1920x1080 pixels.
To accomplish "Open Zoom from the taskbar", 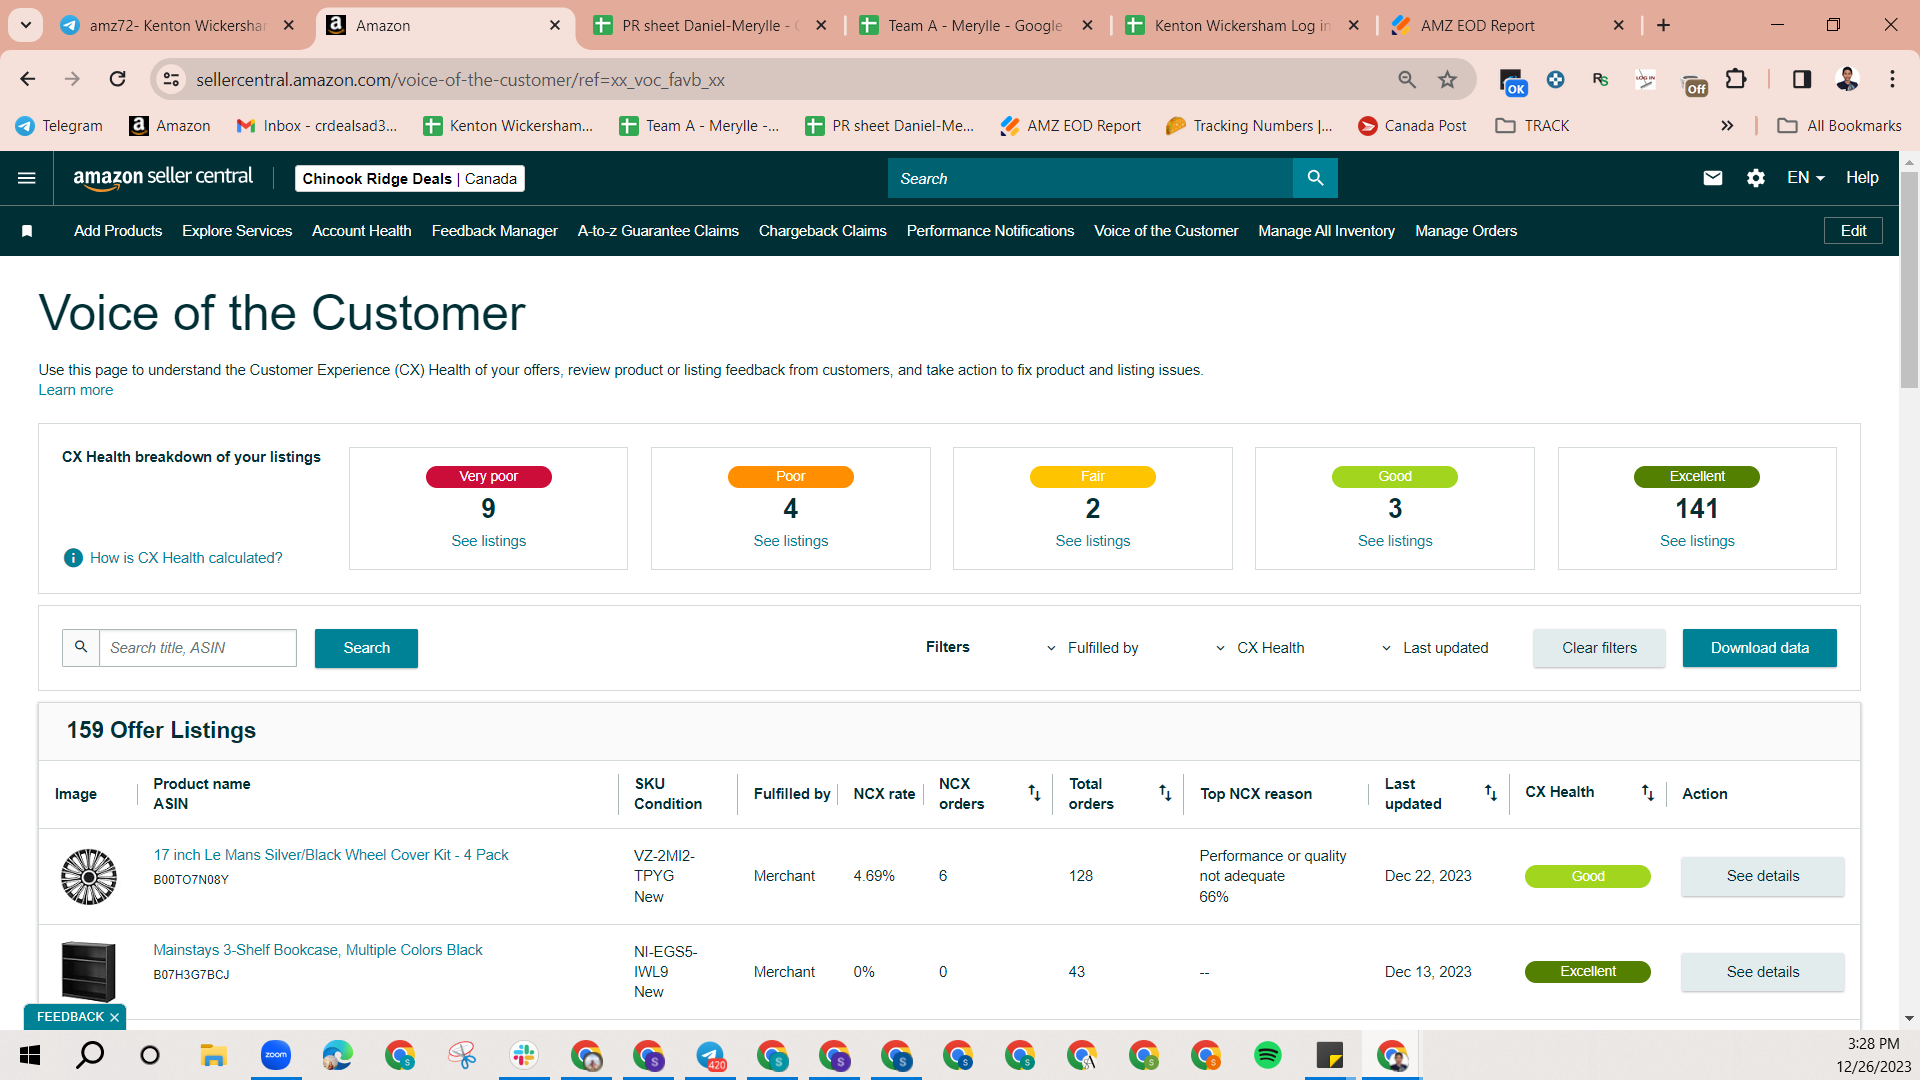I will [276, 1055].
